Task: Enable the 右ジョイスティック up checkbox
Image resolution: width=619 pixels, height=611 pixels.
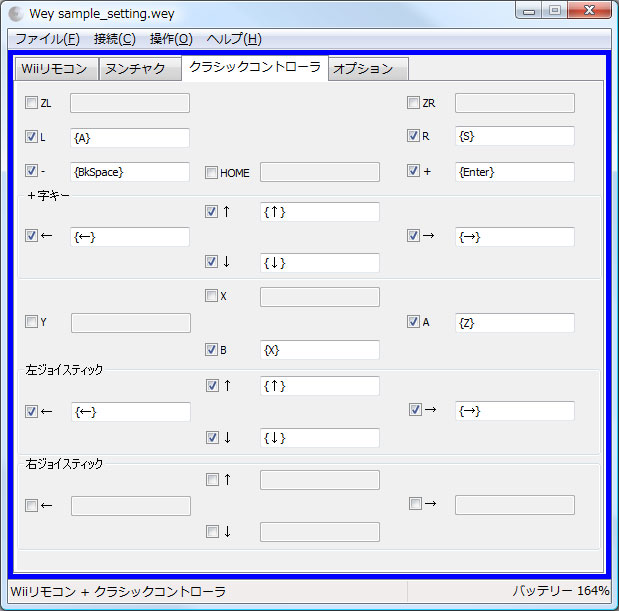Action: [x=212, y=480]
